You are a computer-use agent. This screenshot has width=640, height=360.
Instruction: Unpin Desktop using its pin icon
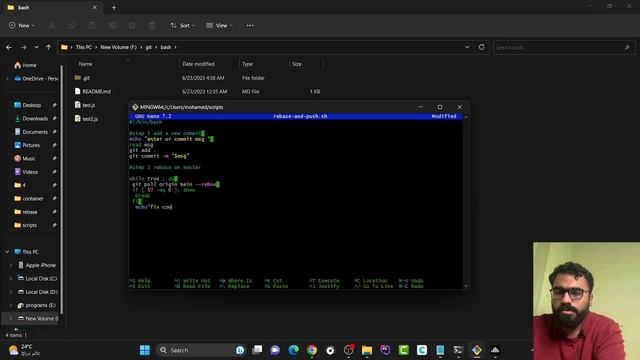click(54, 105)
